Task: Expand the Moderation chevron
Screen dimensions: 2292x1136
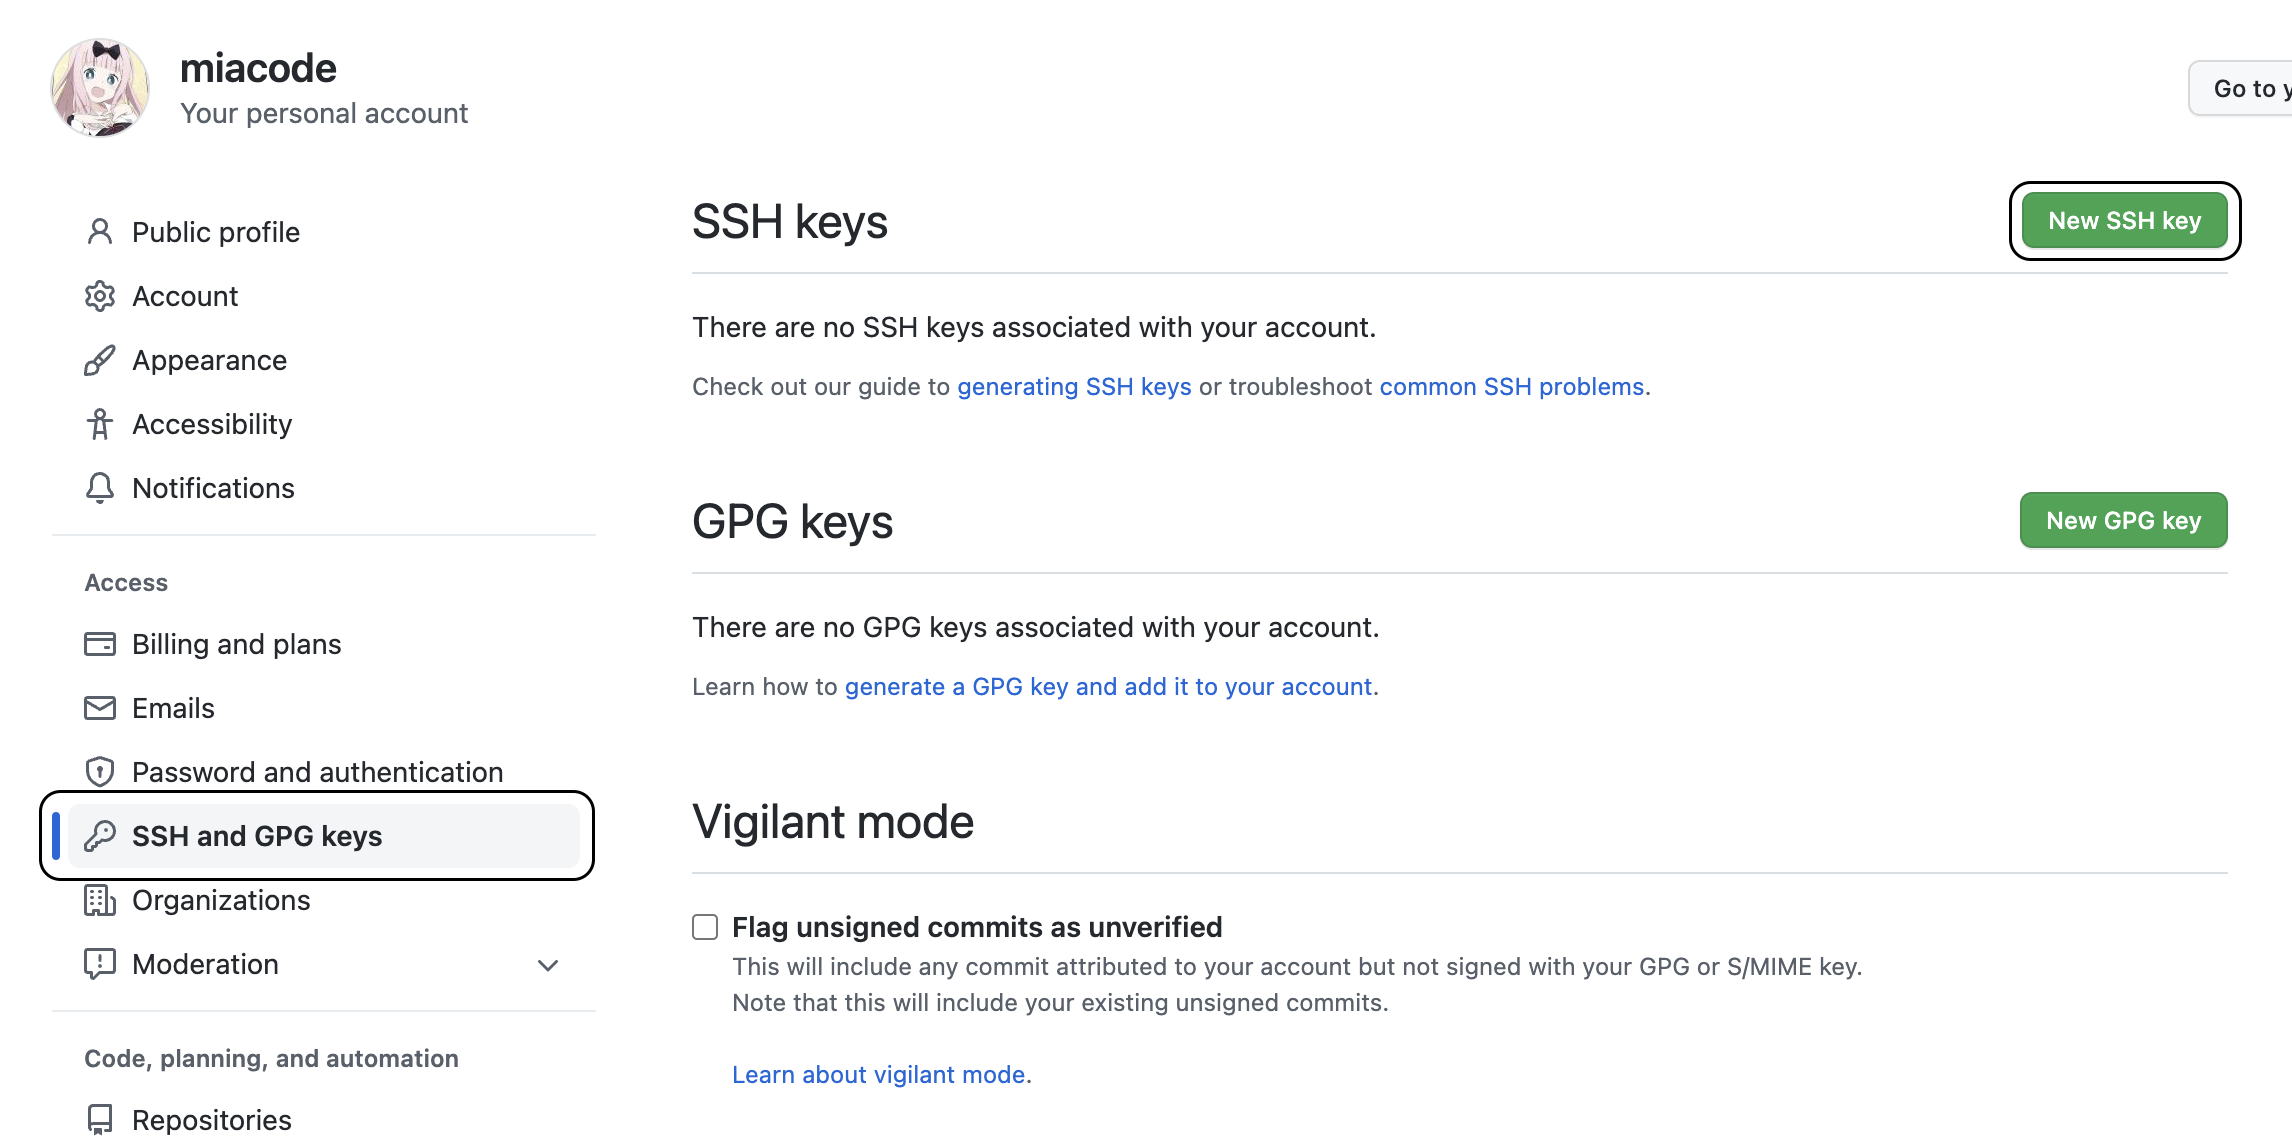Action: [548, 965]
